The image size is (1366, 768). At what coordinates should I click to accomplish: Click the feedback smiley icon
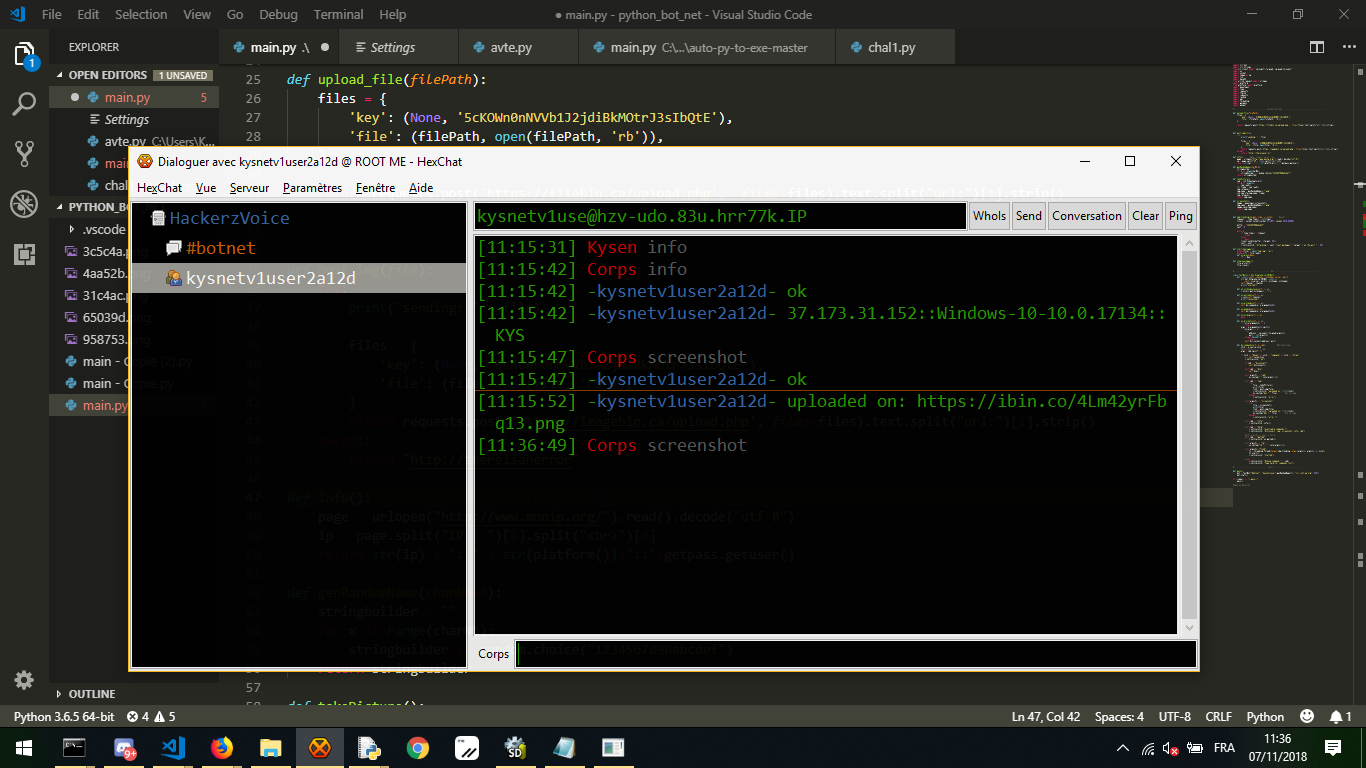(x=1306, y=717)
